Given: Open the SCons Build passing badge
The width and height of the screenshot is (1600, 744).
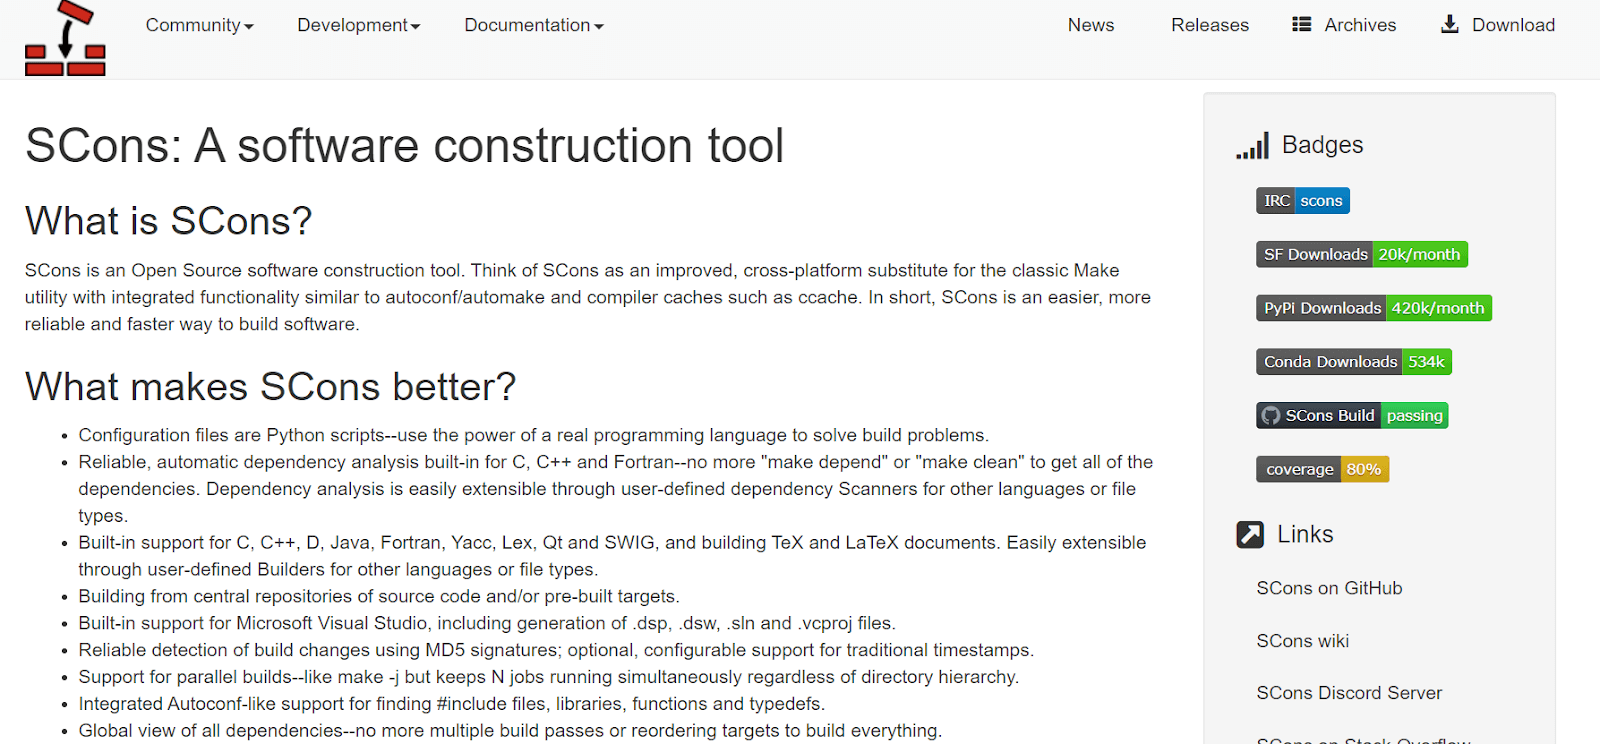Looking at the screenshot, I should (1352, 415).
